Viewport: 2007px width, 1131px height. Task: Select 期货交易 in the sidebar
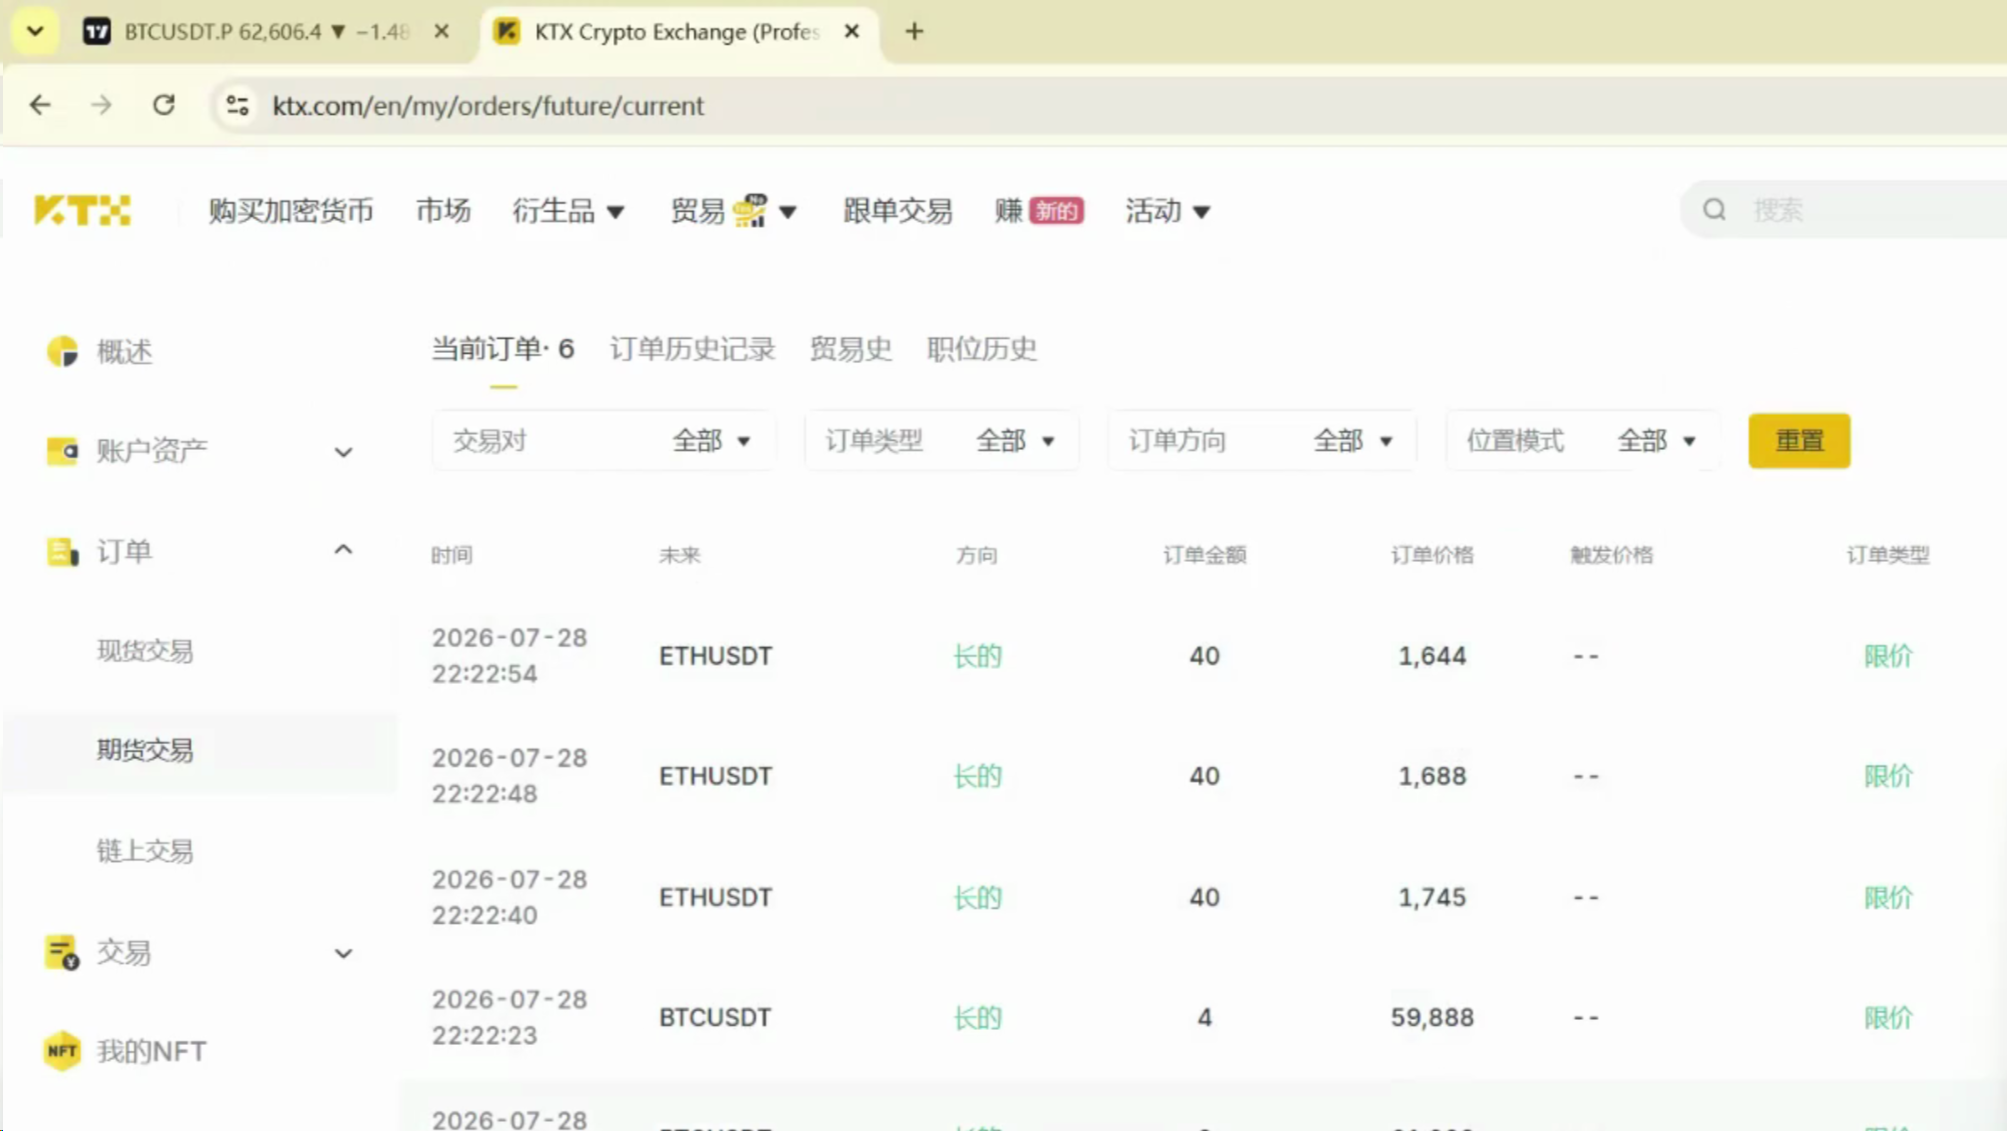pos(145,750)
